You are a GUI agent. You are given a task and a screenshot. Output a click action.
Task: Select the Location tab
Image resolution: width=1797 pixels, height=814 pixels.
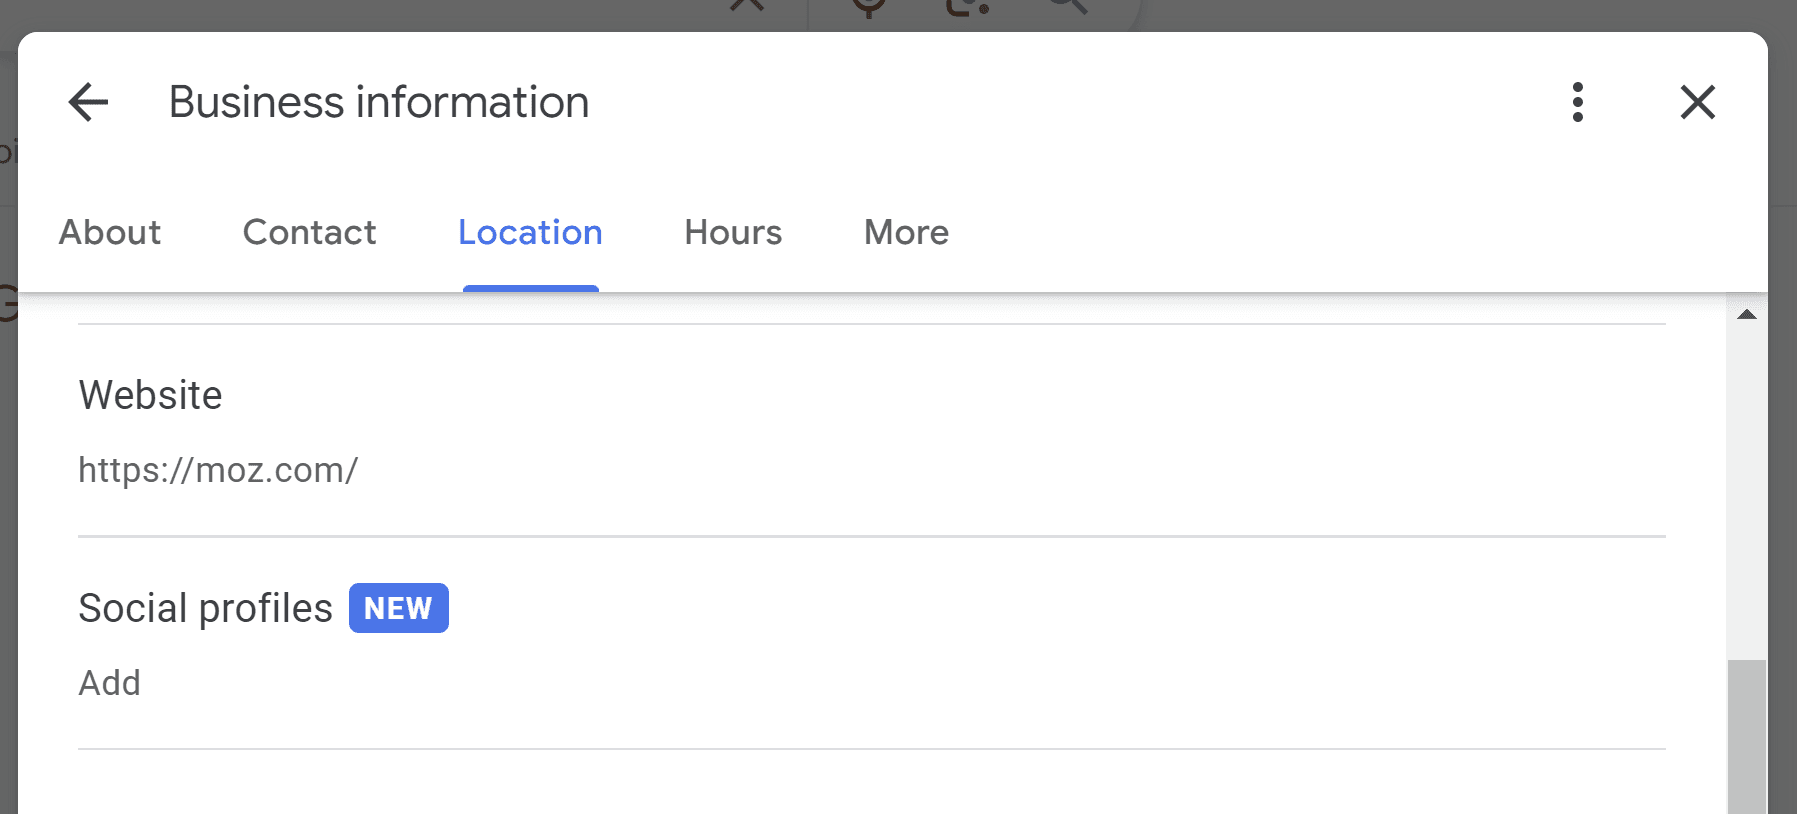pyautogui.click(x=530, y=232)
